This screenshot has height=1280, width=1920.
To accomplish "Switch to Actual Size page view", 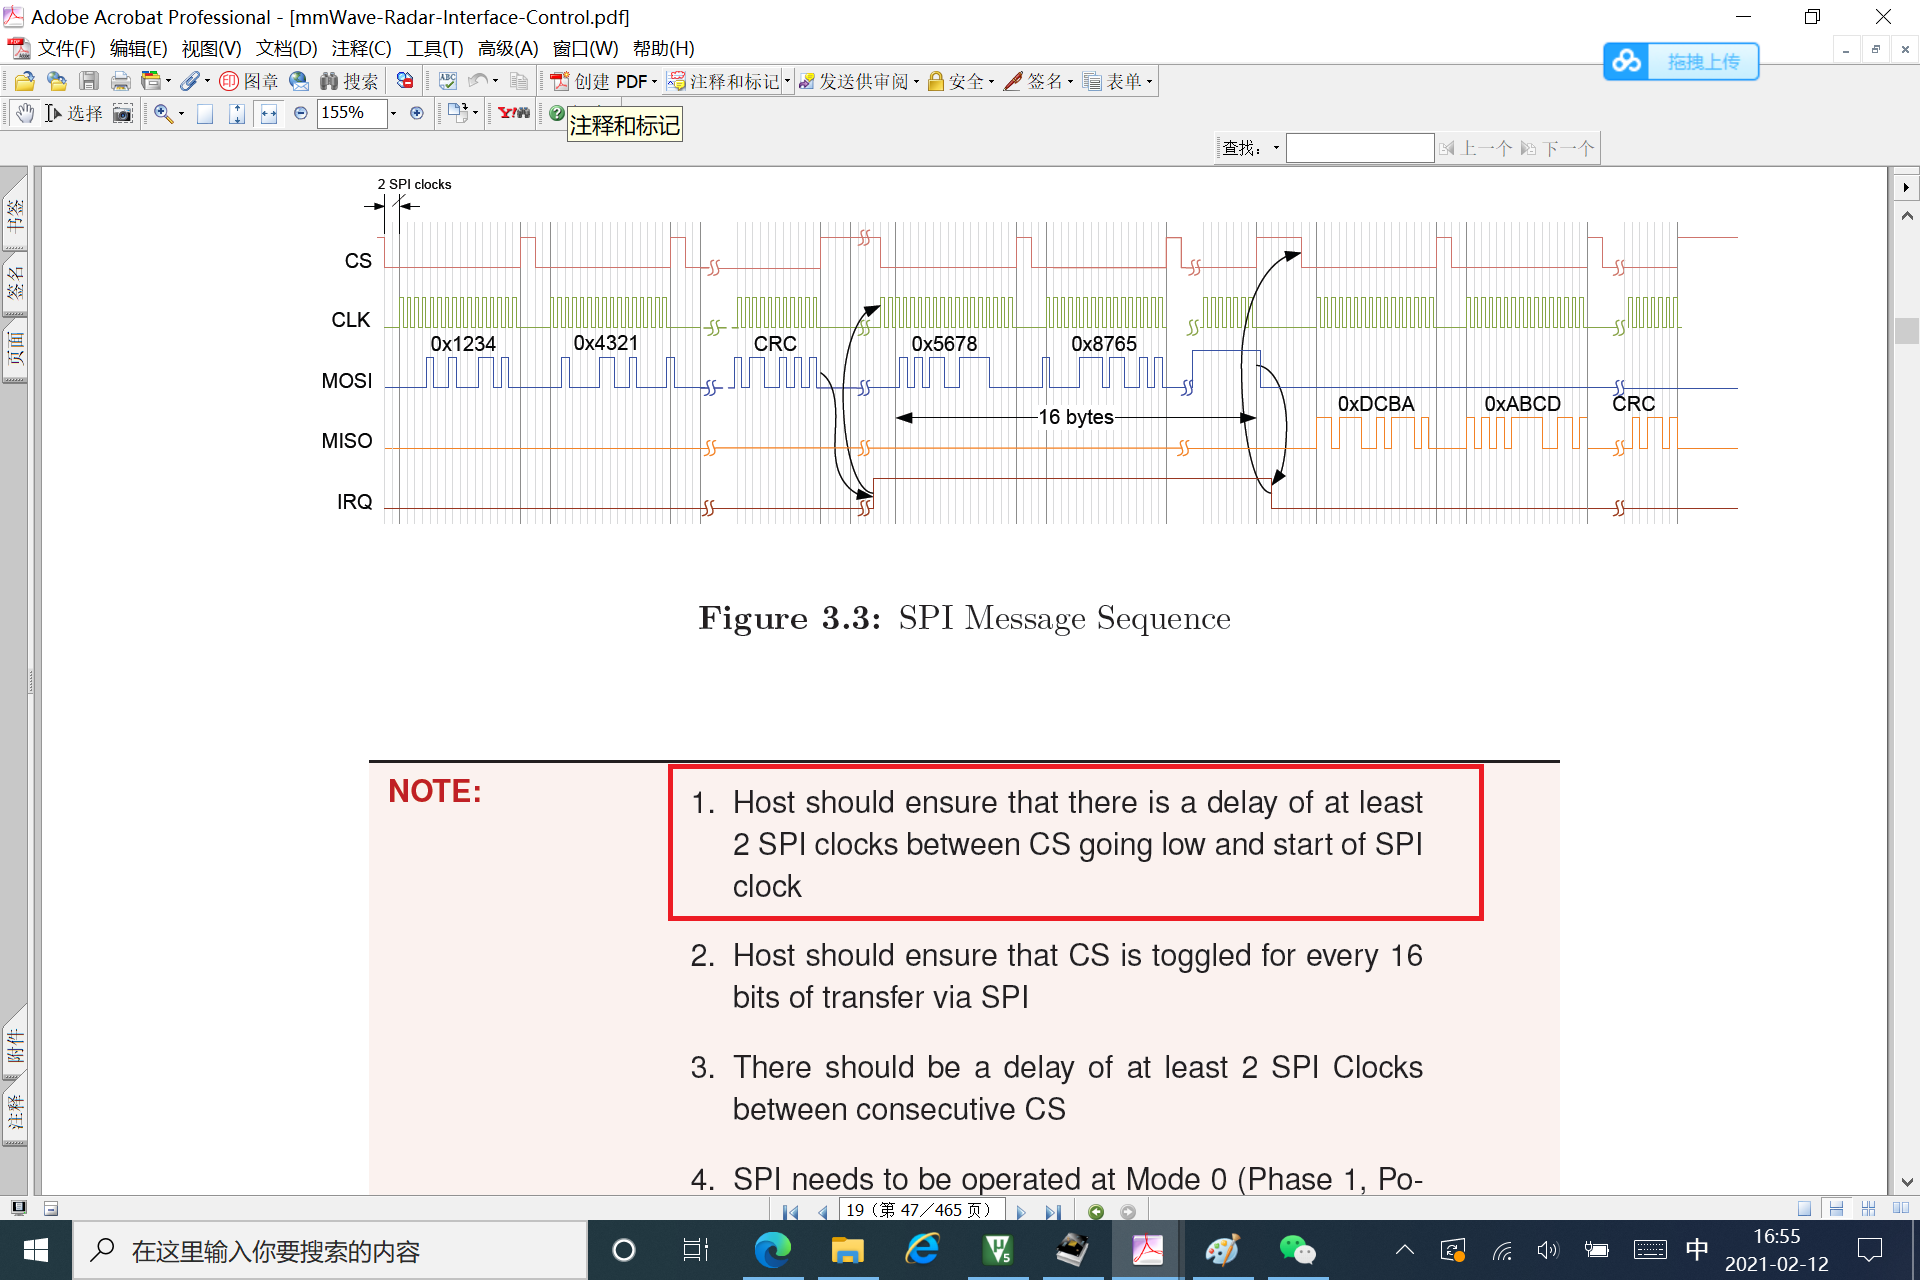I will [205, 113].
